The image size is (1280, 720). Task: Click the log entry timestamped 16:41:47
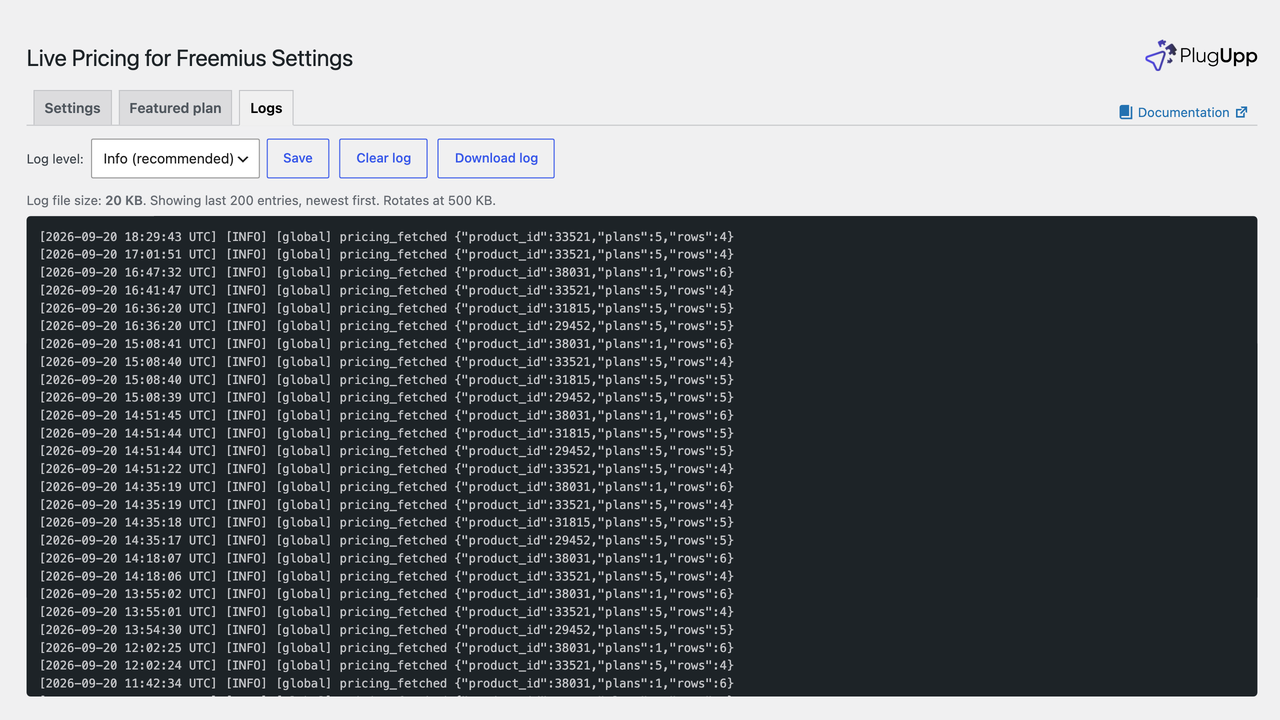(x=387, y=290)
